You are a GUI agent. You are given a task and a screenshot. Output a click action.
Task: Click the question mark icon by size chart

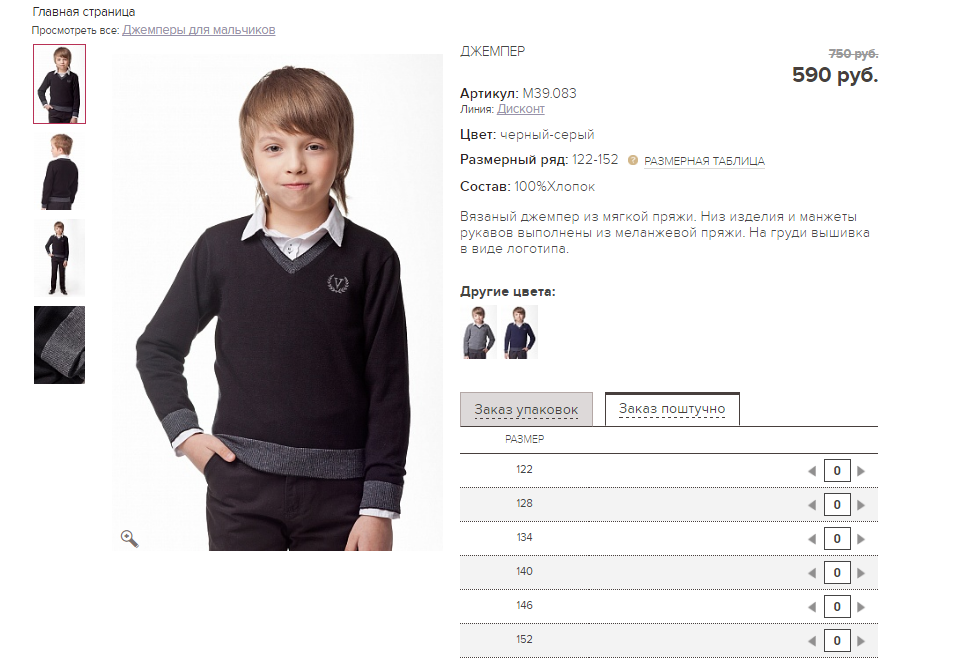(632, 160)
